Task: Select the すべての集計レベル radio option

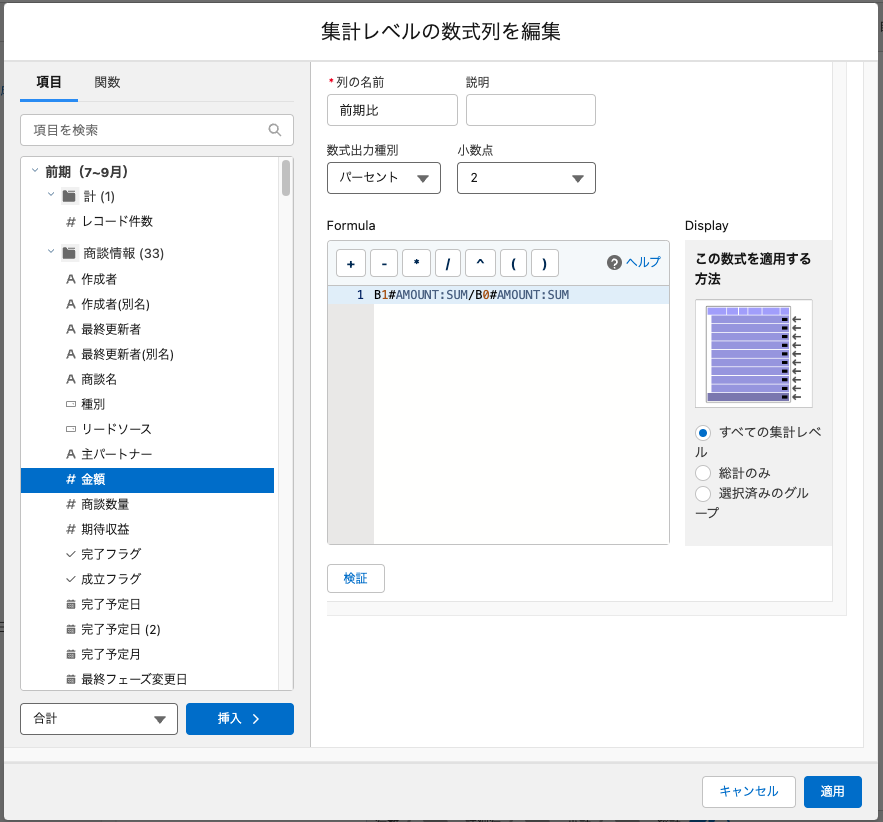Action: pyautogui.click(x=703, y=433)
